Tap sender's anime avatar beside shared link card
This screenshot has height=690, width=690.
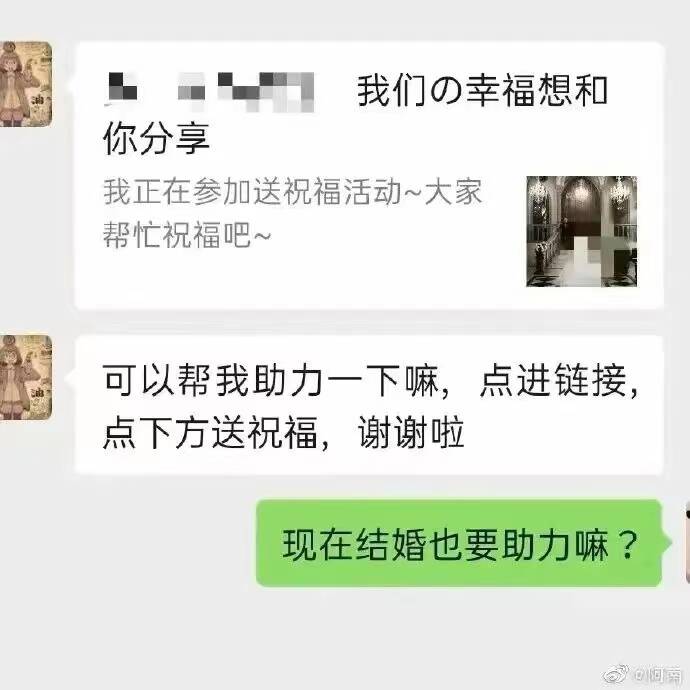pyautogui.click(x=26, y=84)
